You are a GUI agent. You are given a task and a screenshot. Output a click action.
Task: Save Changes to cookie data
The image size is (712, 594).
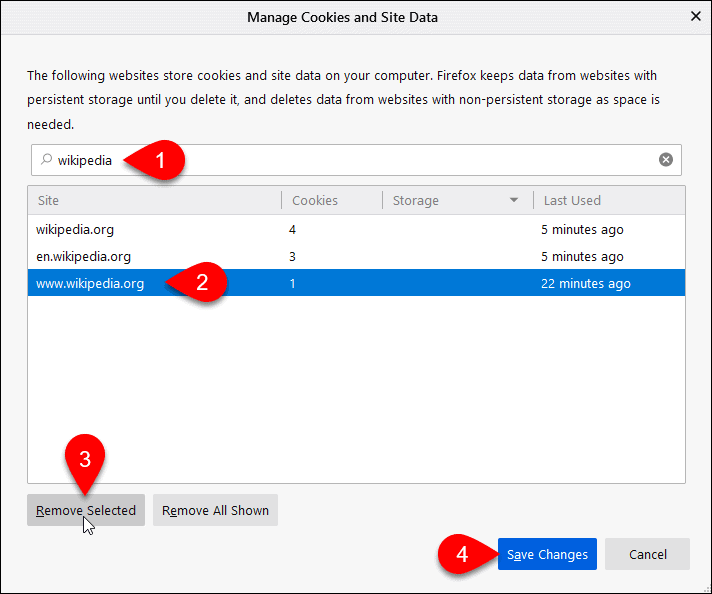(x=547, y=554)
